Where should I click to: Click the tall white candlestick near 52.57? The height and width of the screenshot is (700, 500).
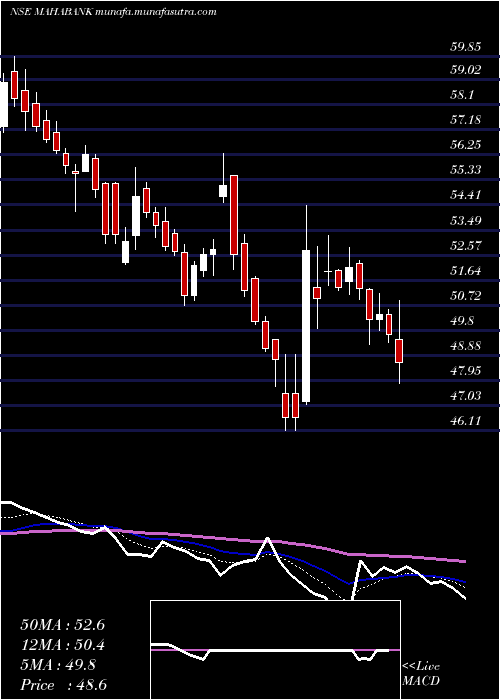(x=306, y=326)
